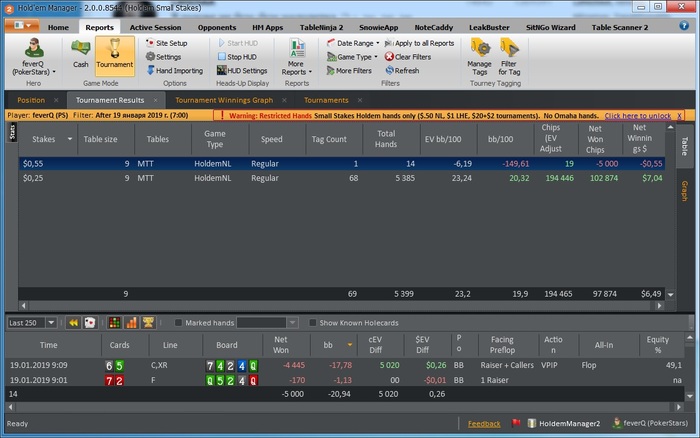Open More Filters
Viewport: 700px width, 438px height.
[x=349, y=71]
